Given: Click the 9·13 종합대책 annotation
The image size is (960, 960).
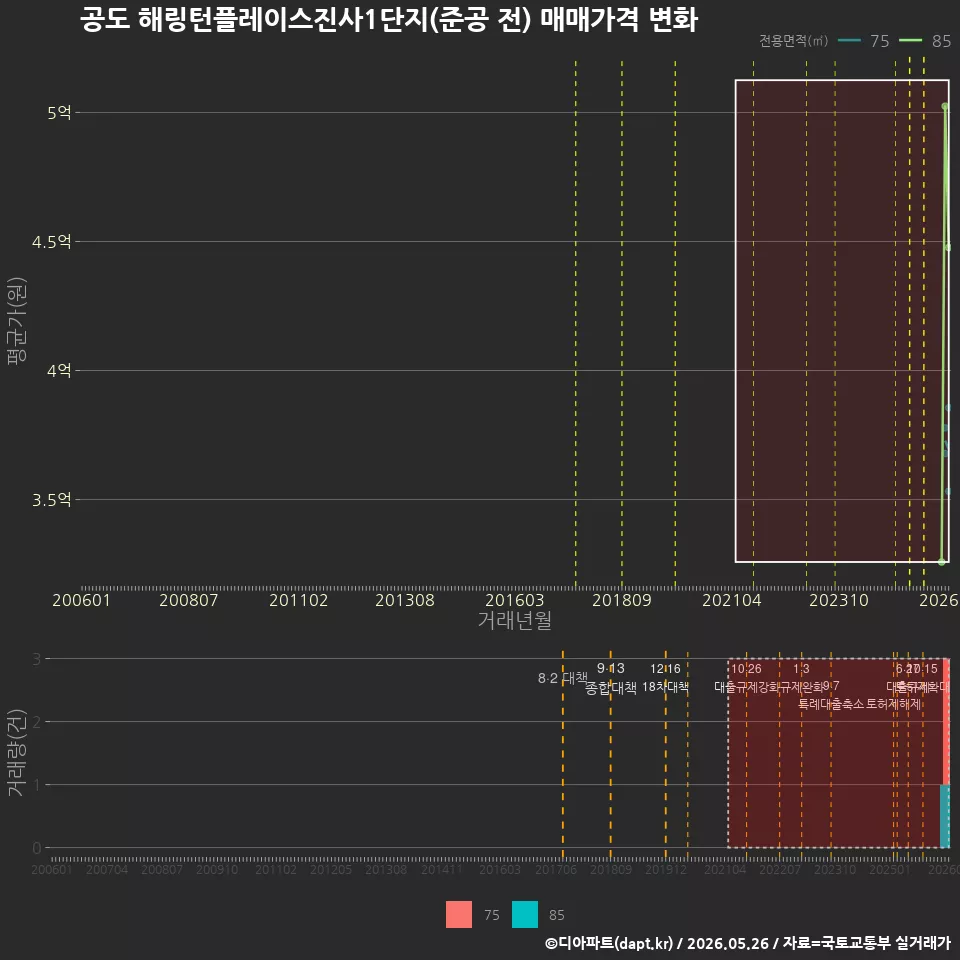Looking at the screenshot, I should [x=610, y=678].
